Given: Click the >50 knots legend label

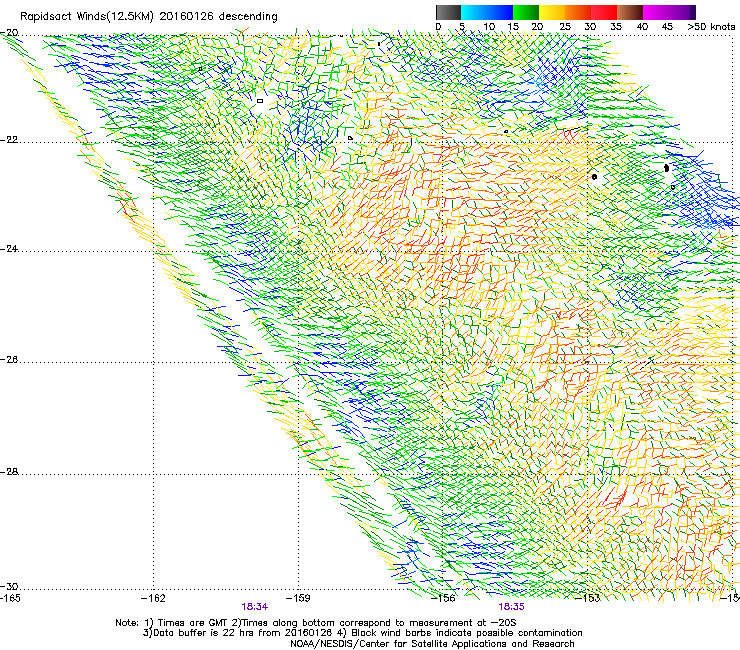Looking at the screenshot, I should click(x=711, y=27).
